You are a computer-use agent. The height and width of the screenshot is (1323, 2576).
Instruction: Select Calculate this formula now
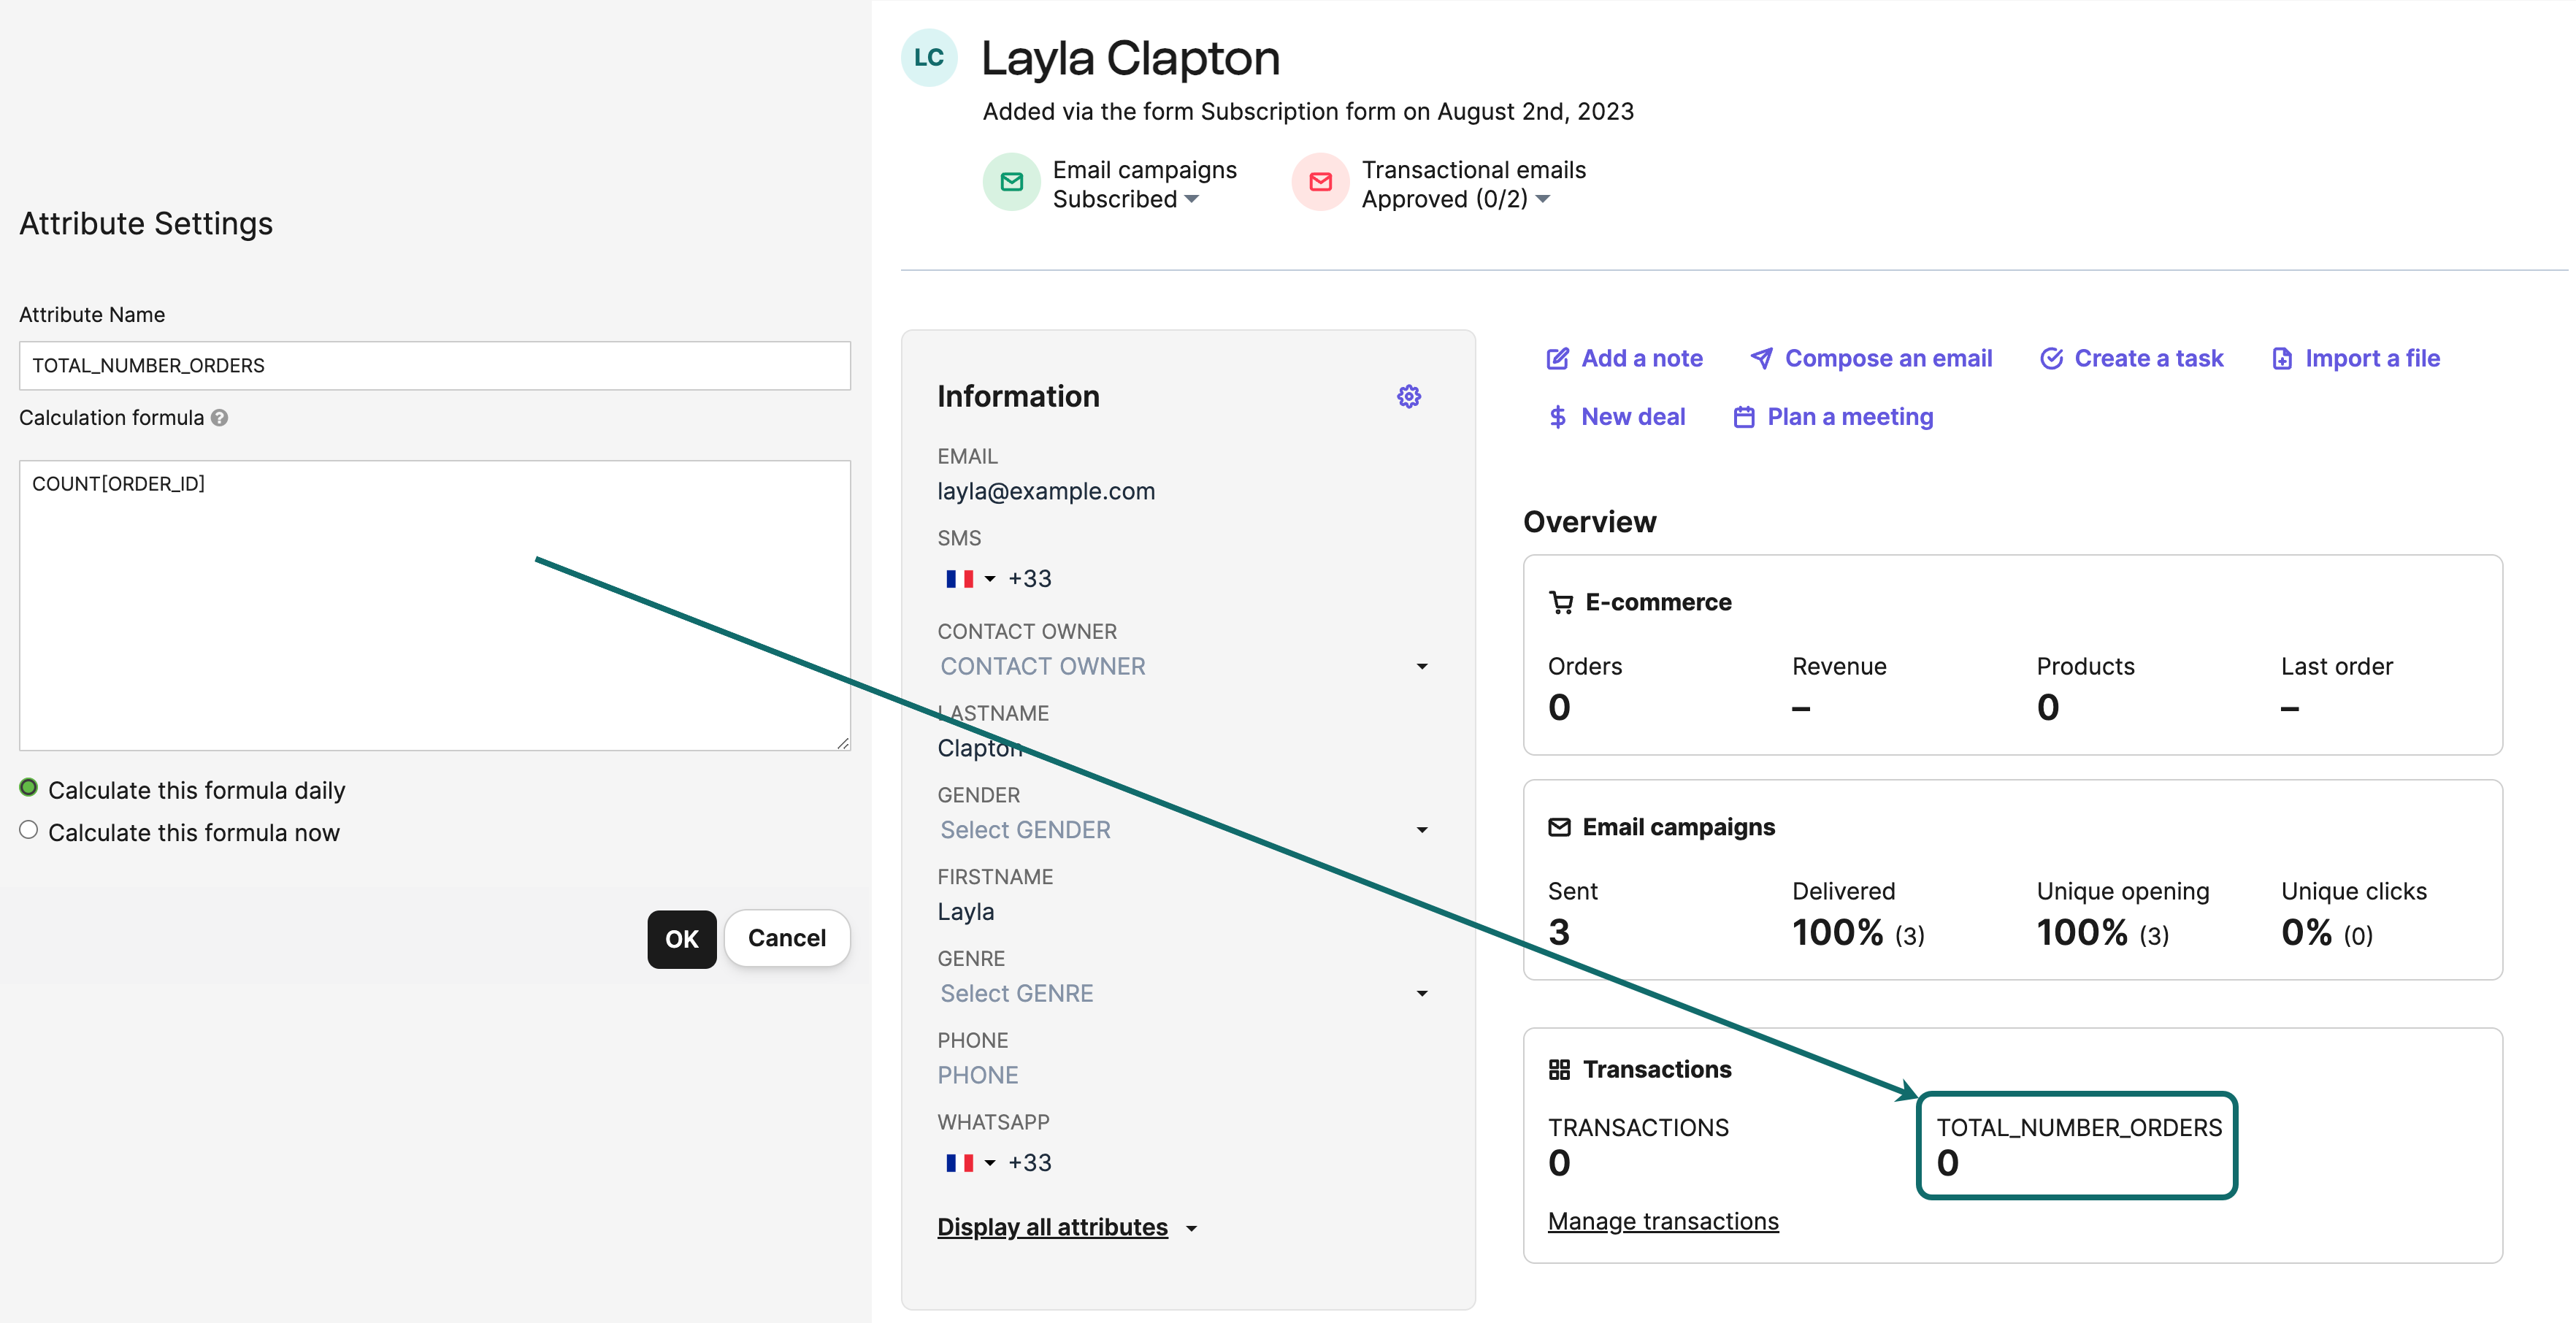point(29,830)
